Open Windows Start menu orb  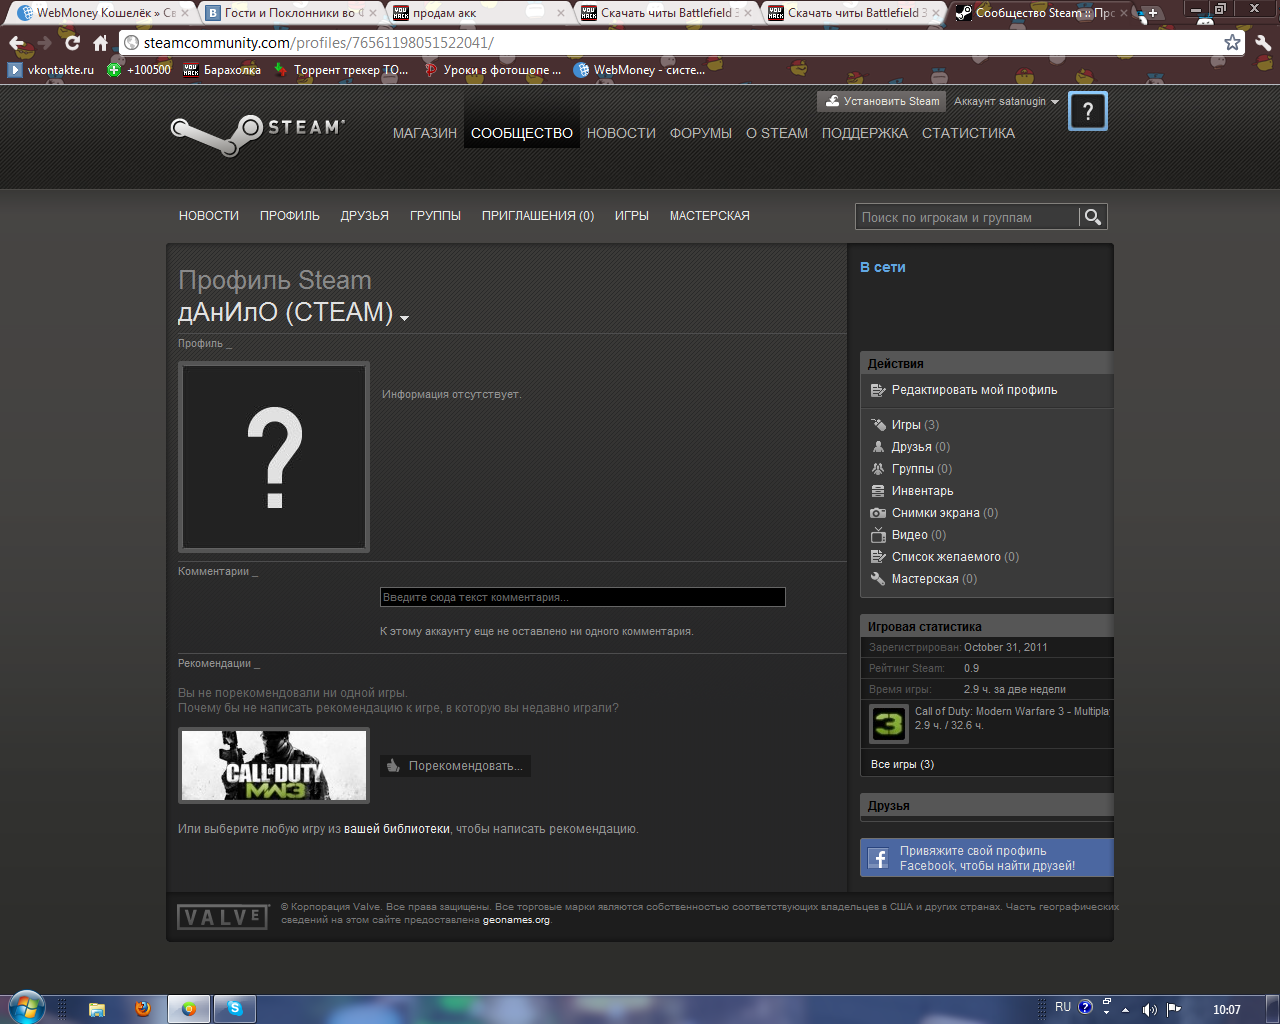[x=25, y=1008]
